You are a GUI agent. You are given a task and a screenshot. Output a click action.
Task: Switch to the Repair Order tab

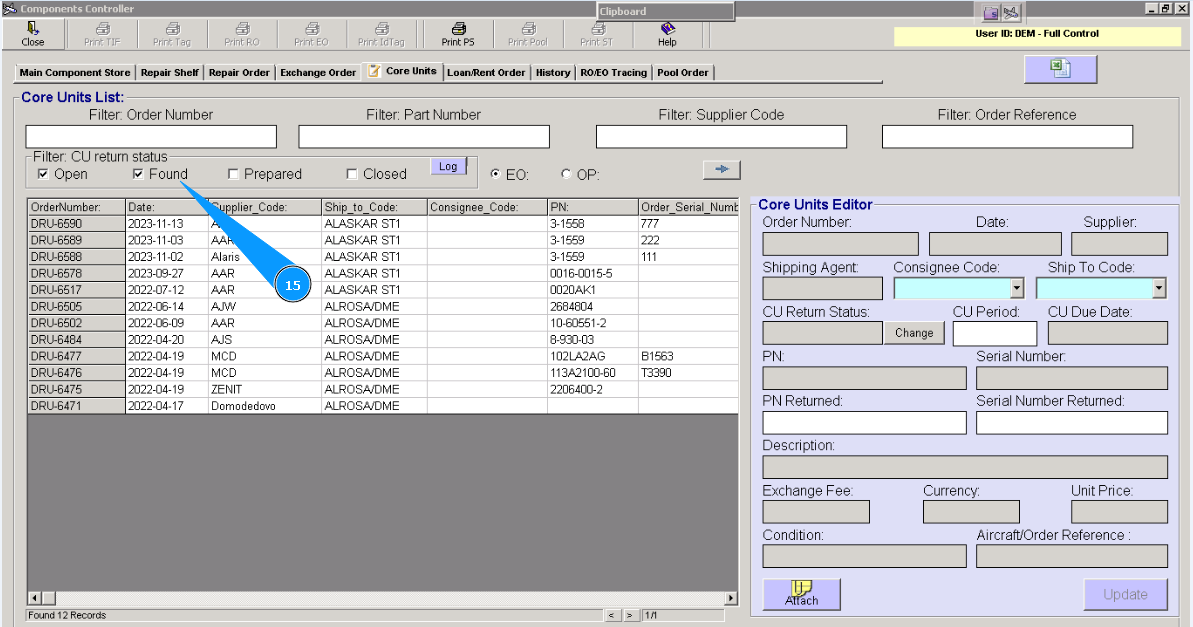(x=240, y=73)
